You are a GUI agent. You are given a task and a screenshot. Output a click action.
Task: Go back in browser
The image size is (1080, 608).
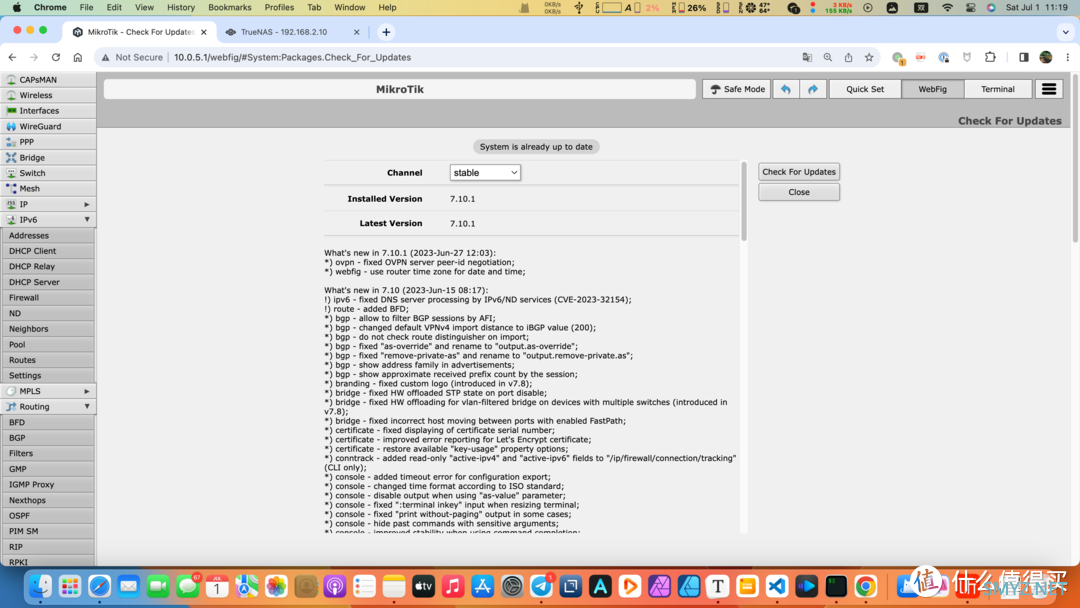coord(12,57)
